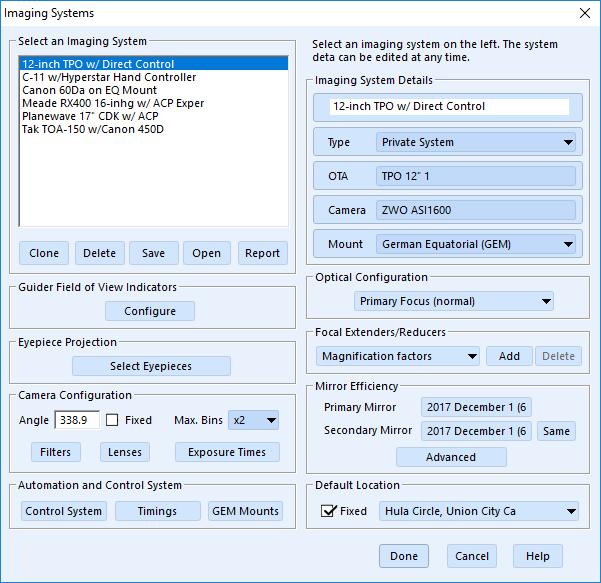Select Tak TOA-150 w/Canon 450D
601x583 pixels.
coord(154,129)
